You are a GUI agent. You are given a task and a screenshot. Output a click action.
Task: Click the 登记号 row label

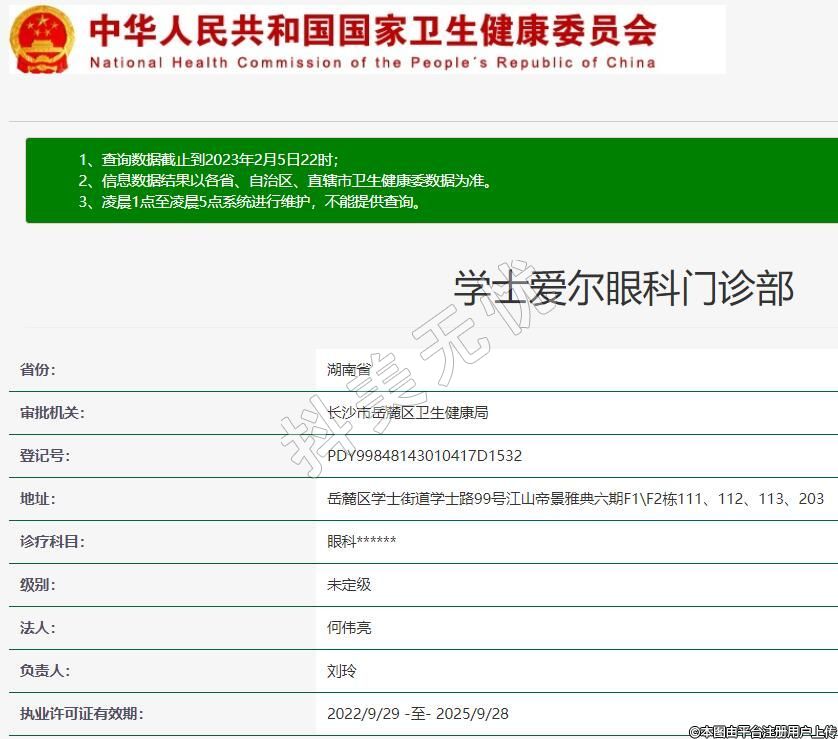(45, 456)
